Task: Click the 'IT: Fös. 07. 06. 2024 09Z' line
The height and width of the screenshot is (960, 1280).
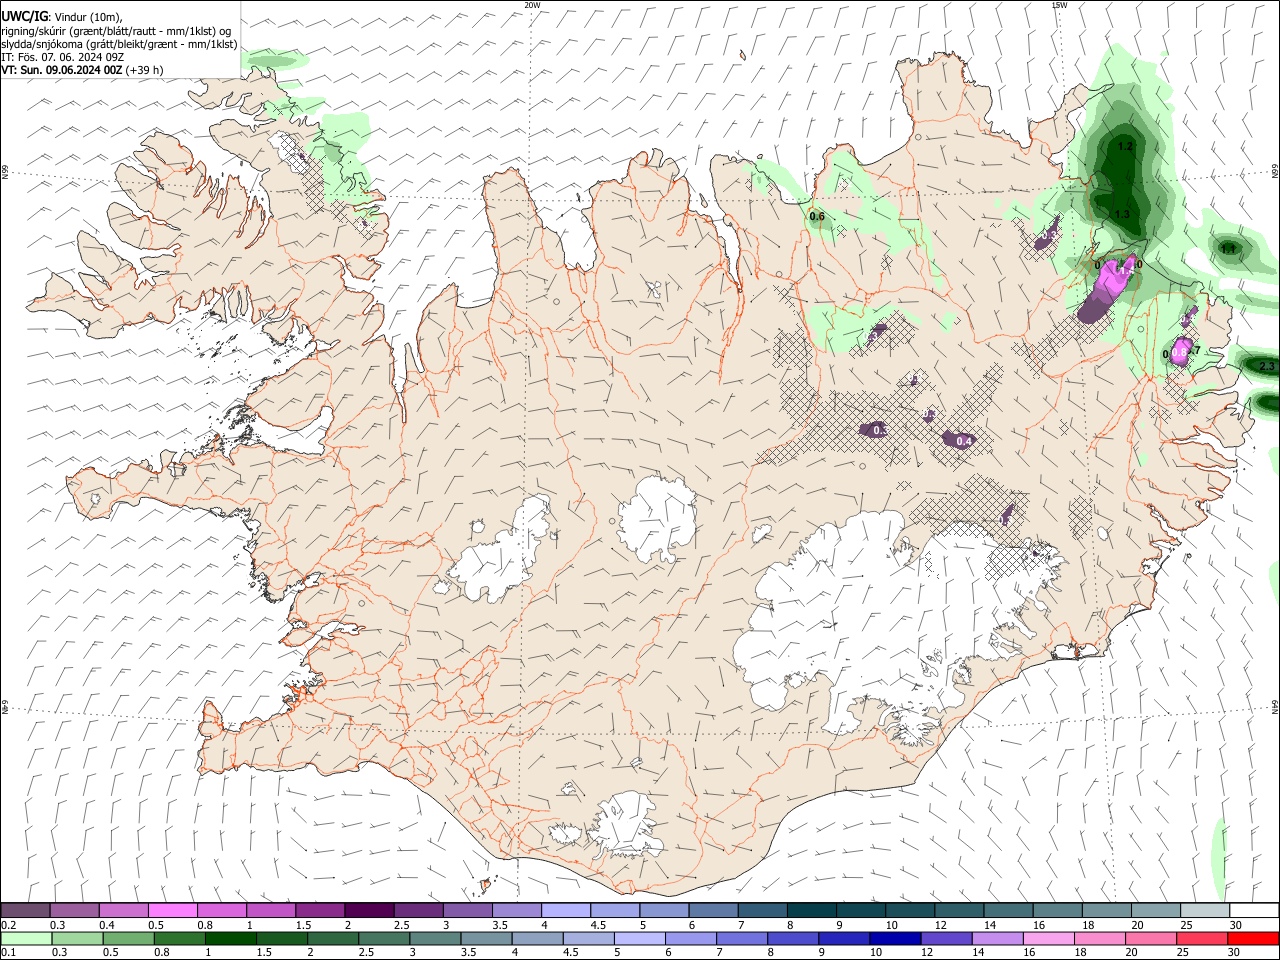Action: 63,57
